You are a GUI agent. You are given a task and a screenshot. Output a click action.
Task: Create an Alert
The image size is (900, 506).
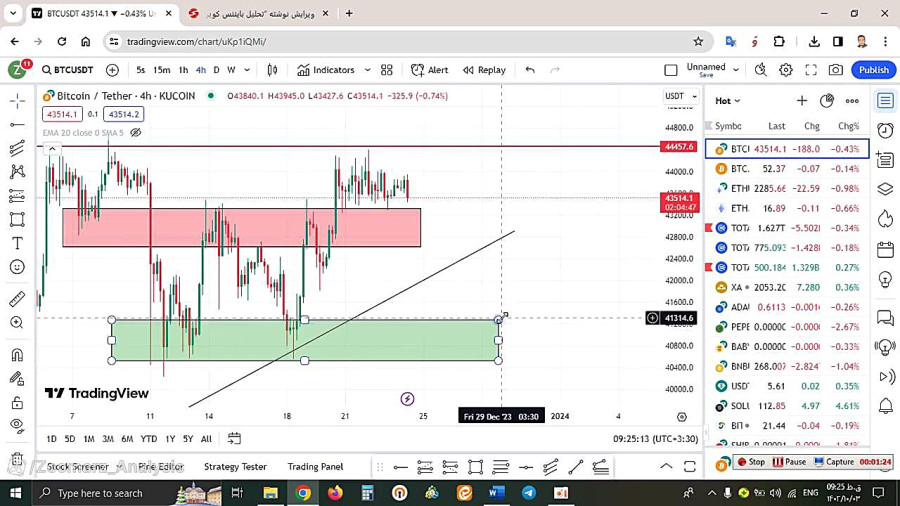[x=429, y=70]
